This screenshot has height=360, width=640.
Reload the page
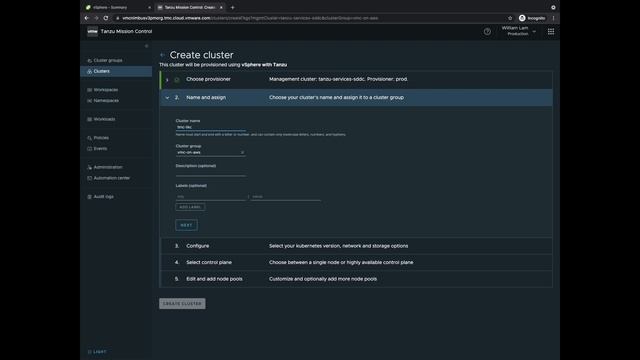tap(106, 18)
